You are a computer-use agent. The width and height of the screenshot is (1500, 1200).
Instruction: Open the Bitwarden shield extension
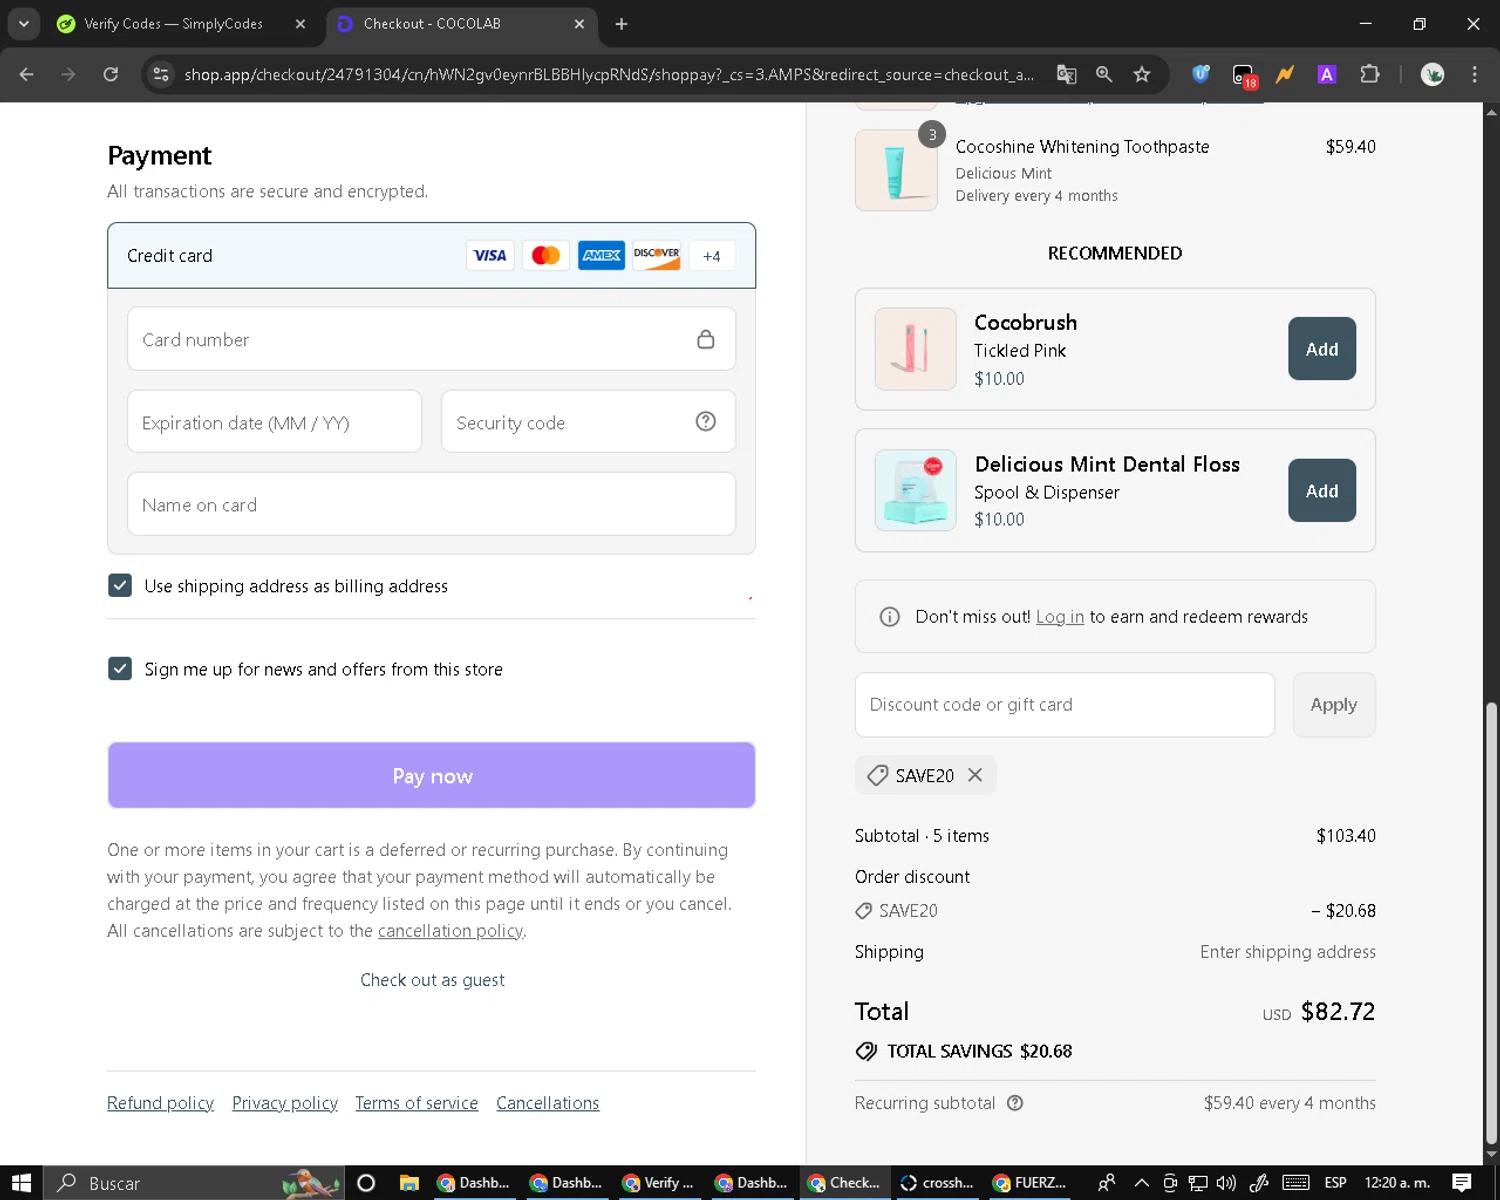click(x=1201, y=74)
